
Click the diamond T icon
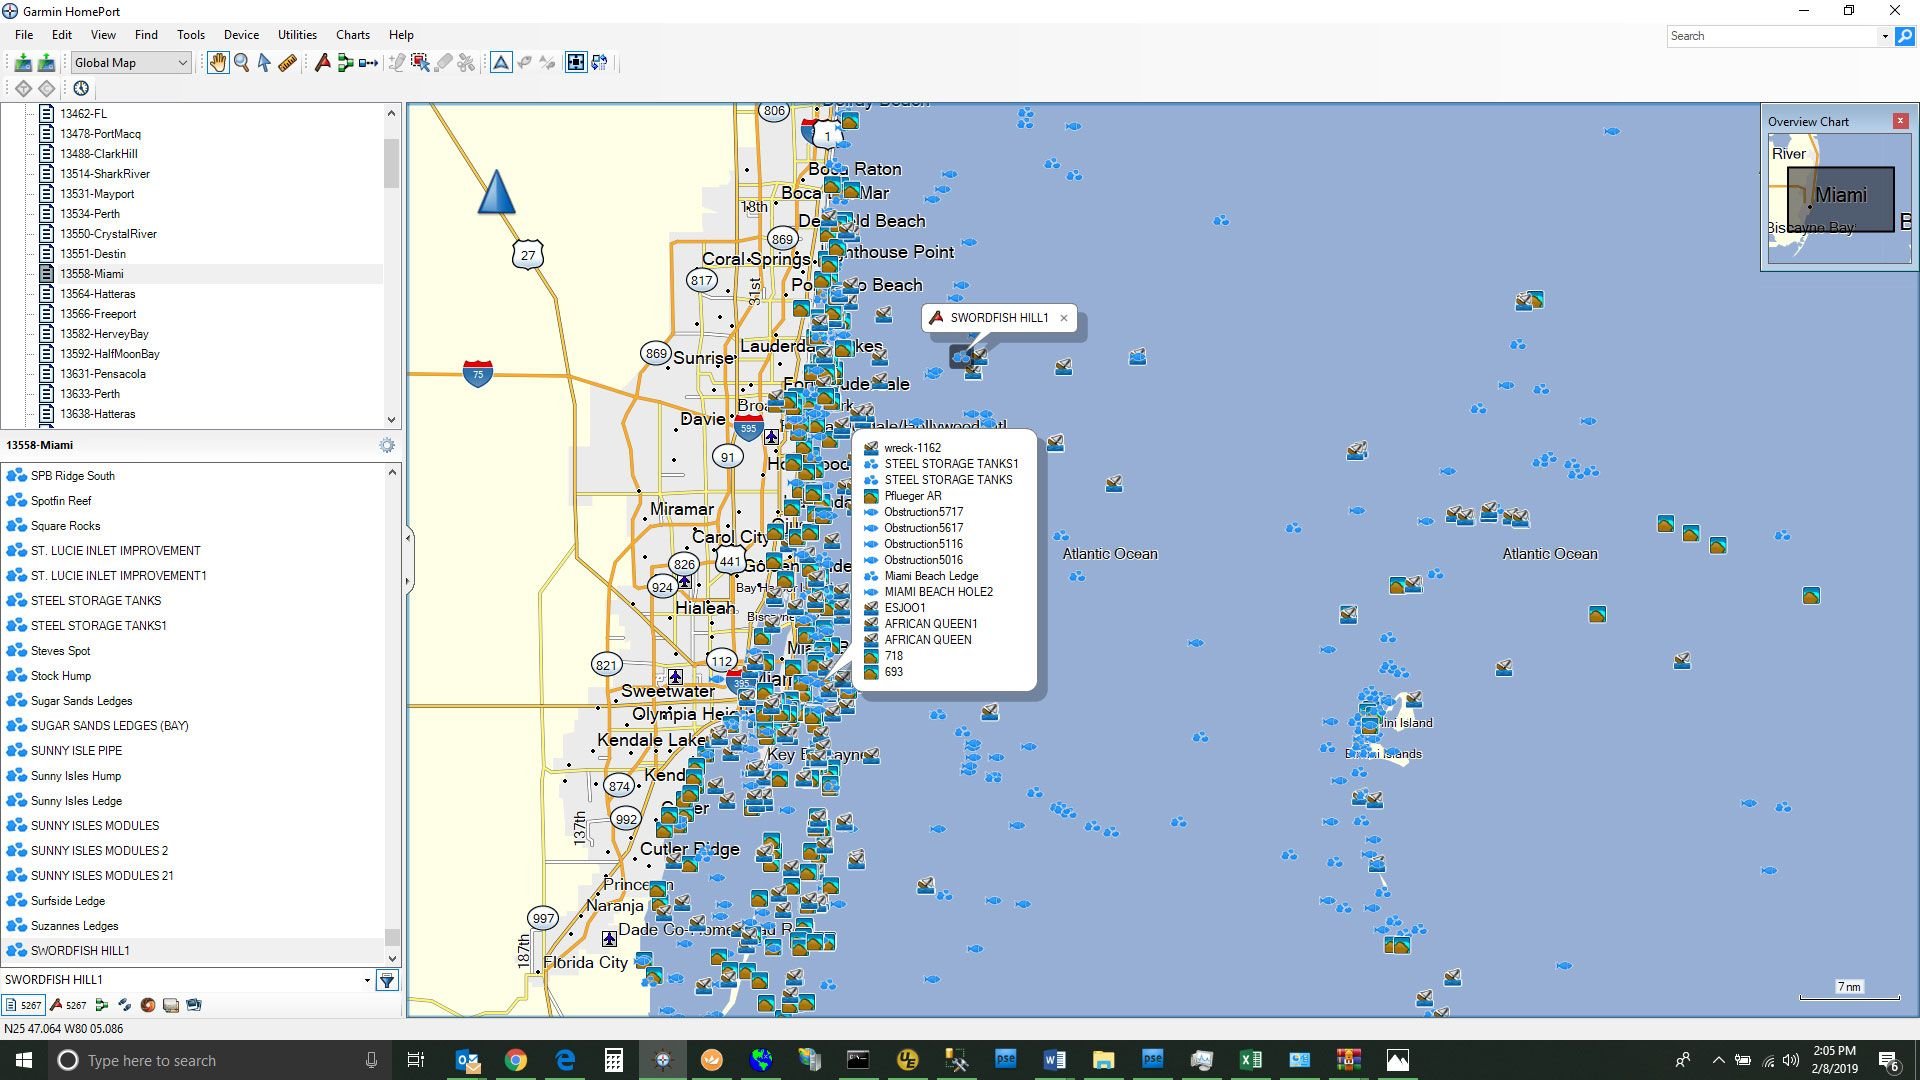tap(23, 89)
